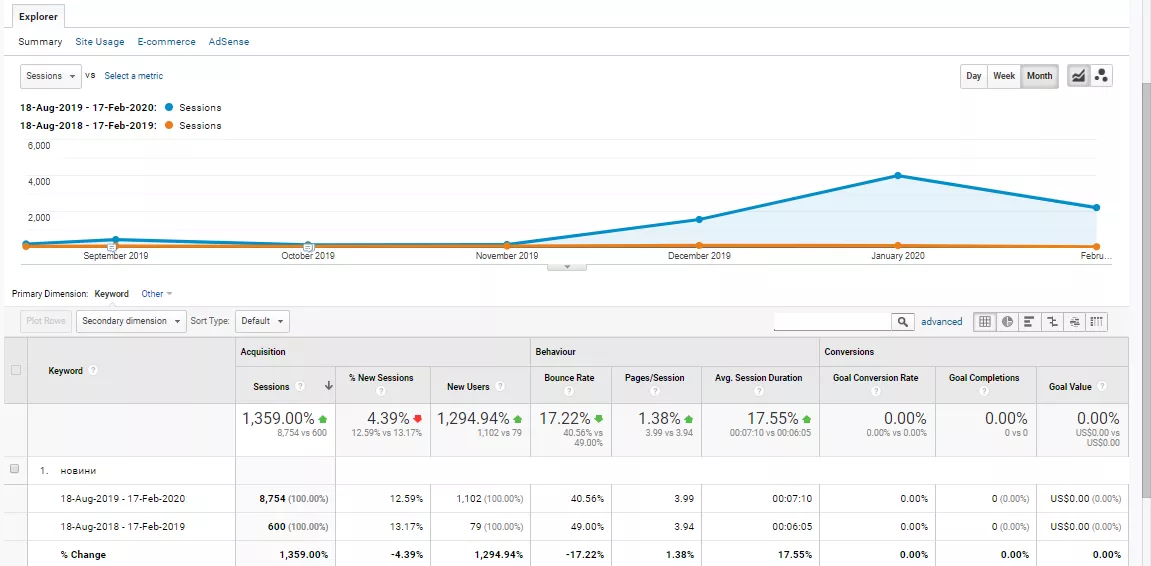1151x566 pixels.
Task: Open the Sort Type Default dropdown
Action: 262,321
